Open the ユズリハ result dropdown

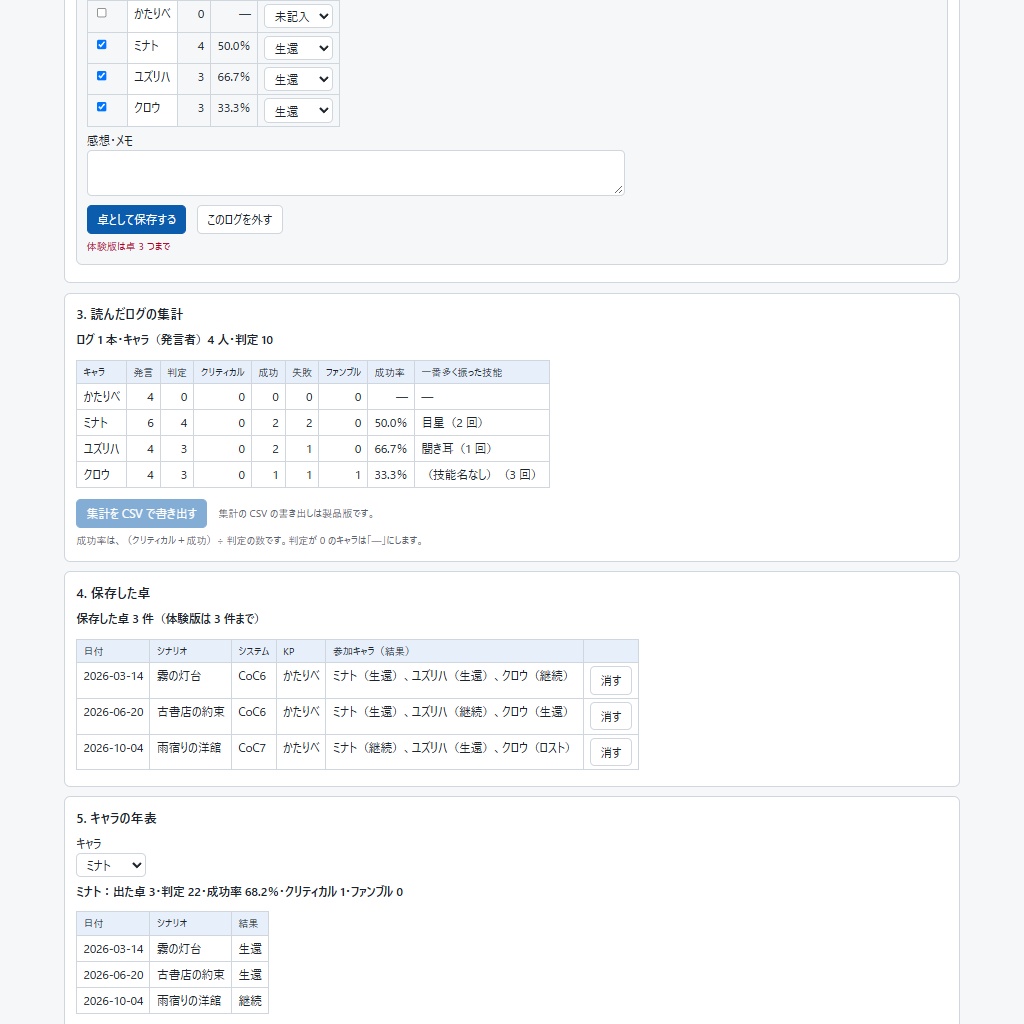coord(298,80)
